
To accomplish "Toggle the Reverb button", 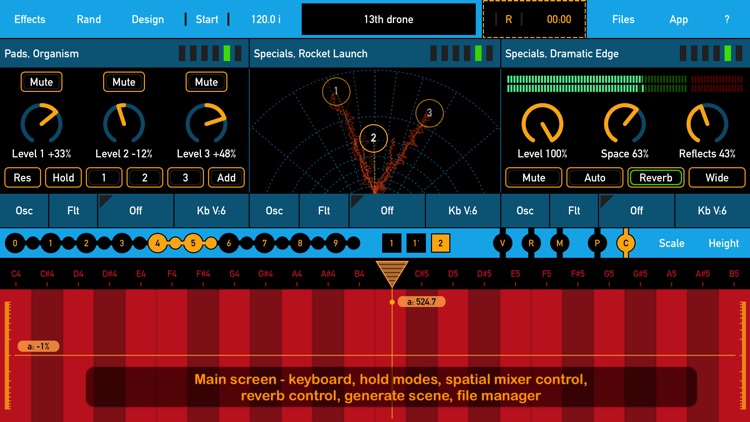I will coord(656,178).
